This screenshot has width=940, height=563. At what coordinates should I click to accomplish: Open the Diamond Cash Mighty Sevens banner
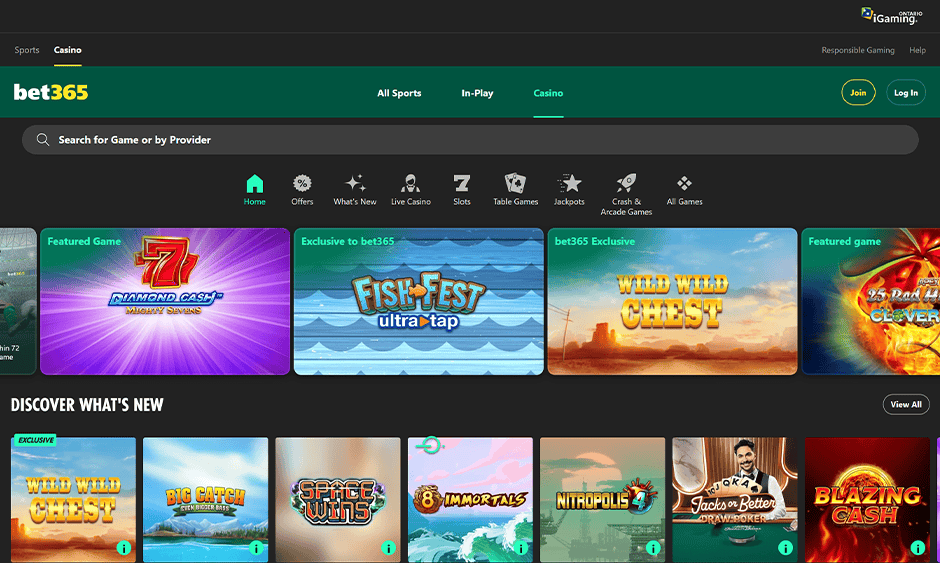(165, 302)
